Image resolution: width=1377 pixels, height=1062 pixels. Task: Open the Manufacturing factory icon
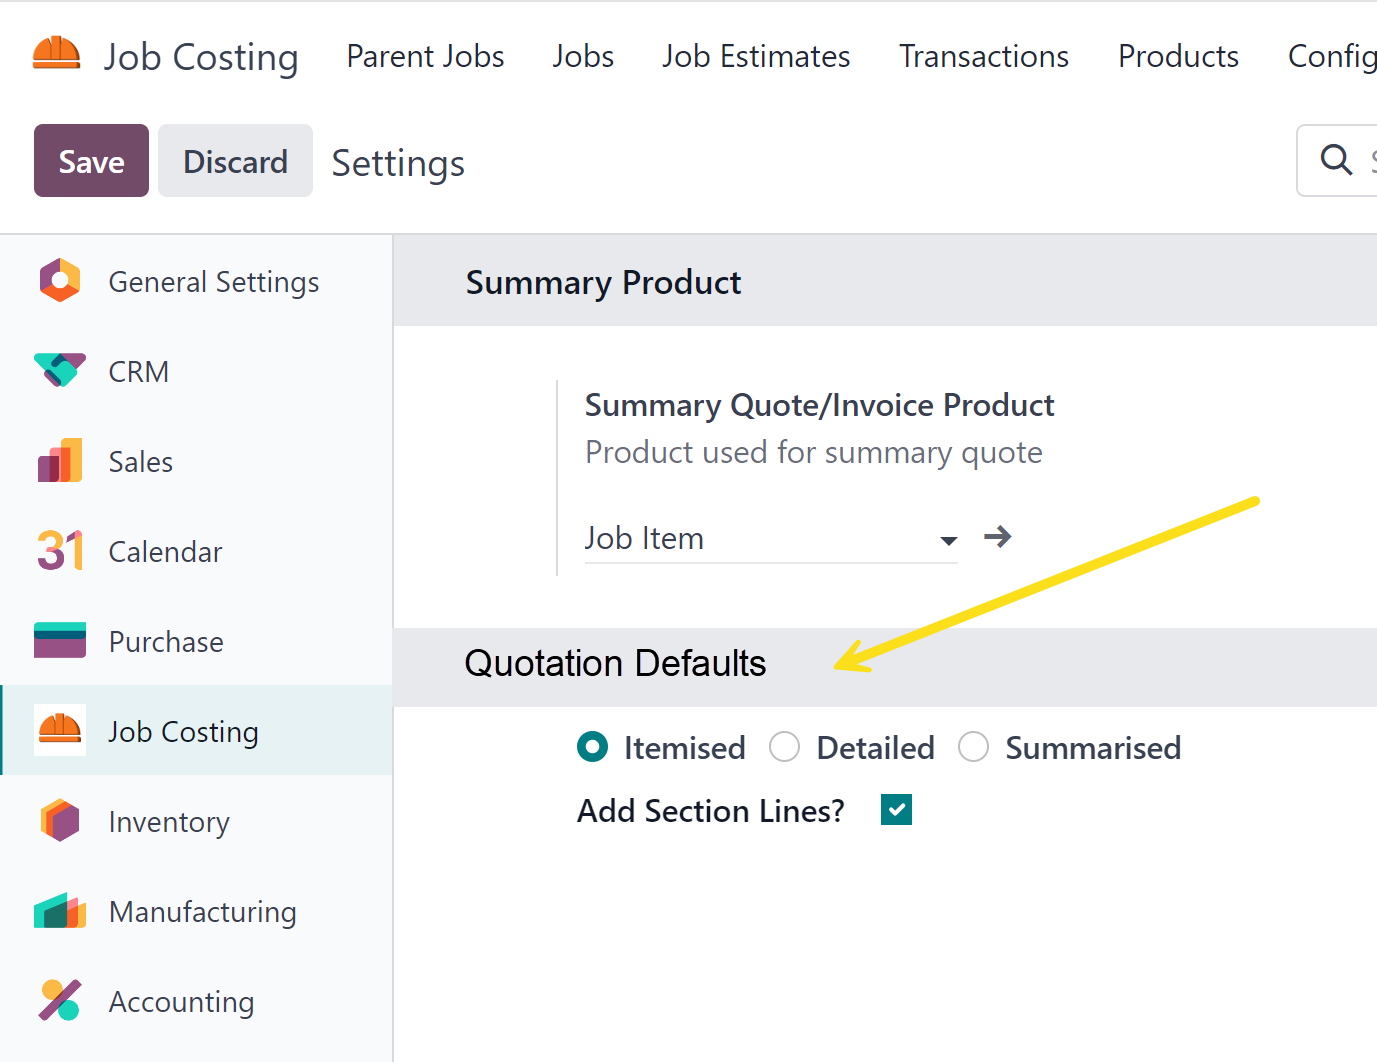click(x=60, y=911)
